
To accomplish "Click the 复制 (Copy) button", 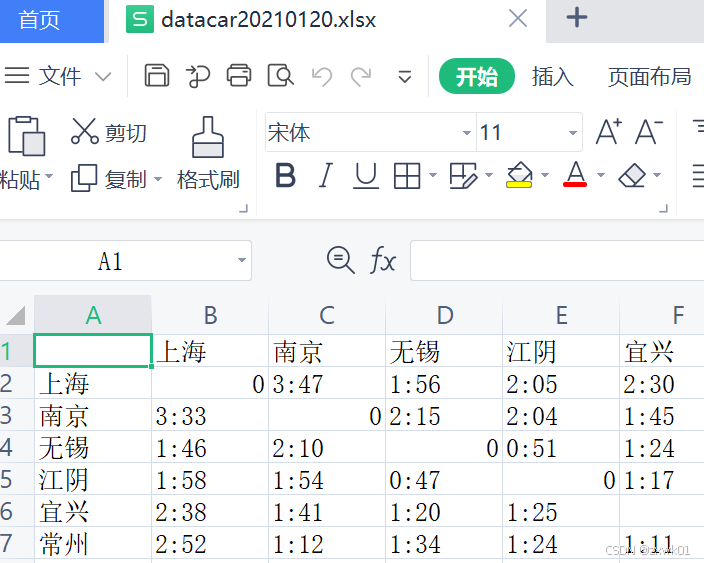I will [x=109, y=179].
